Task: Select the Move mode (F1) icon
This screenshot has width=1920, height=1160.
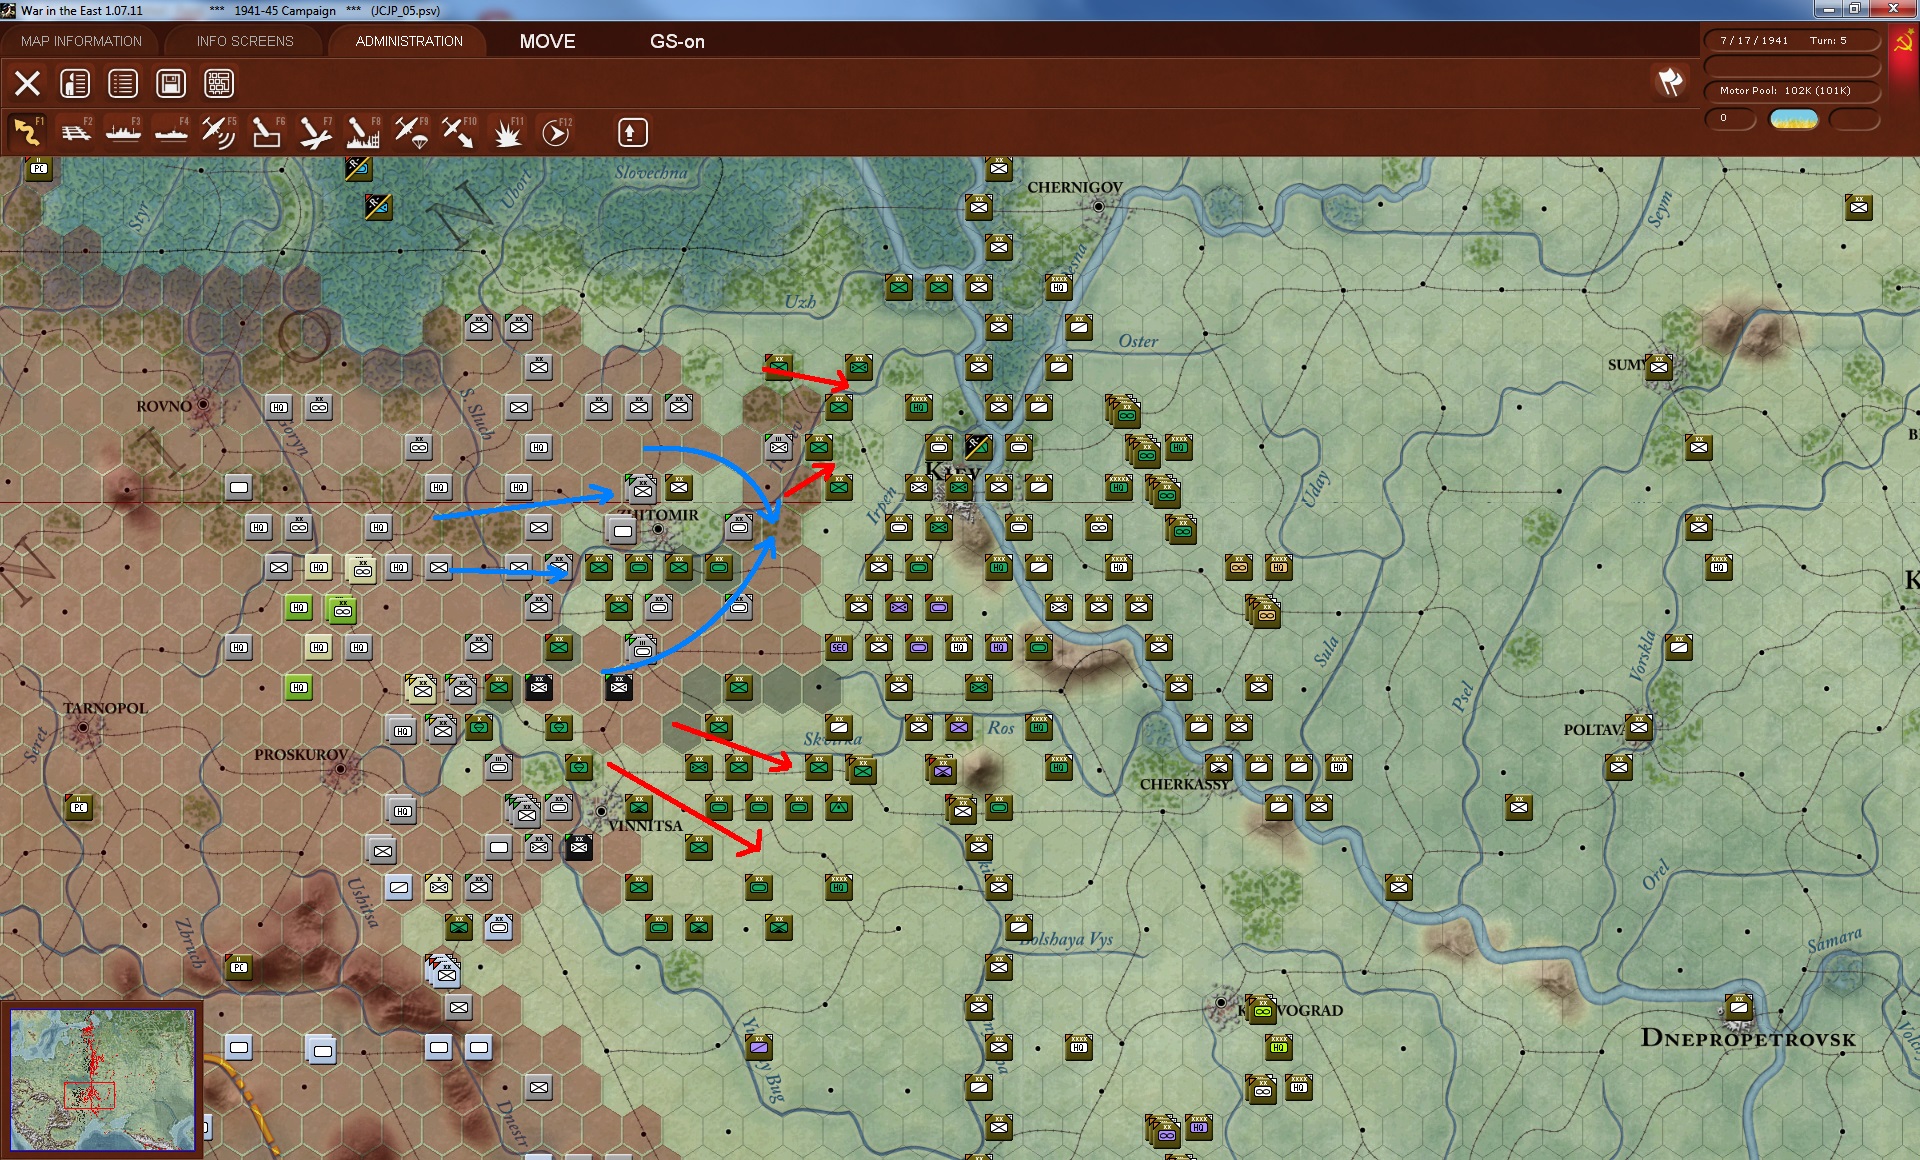Action: (x=27, y=132)
